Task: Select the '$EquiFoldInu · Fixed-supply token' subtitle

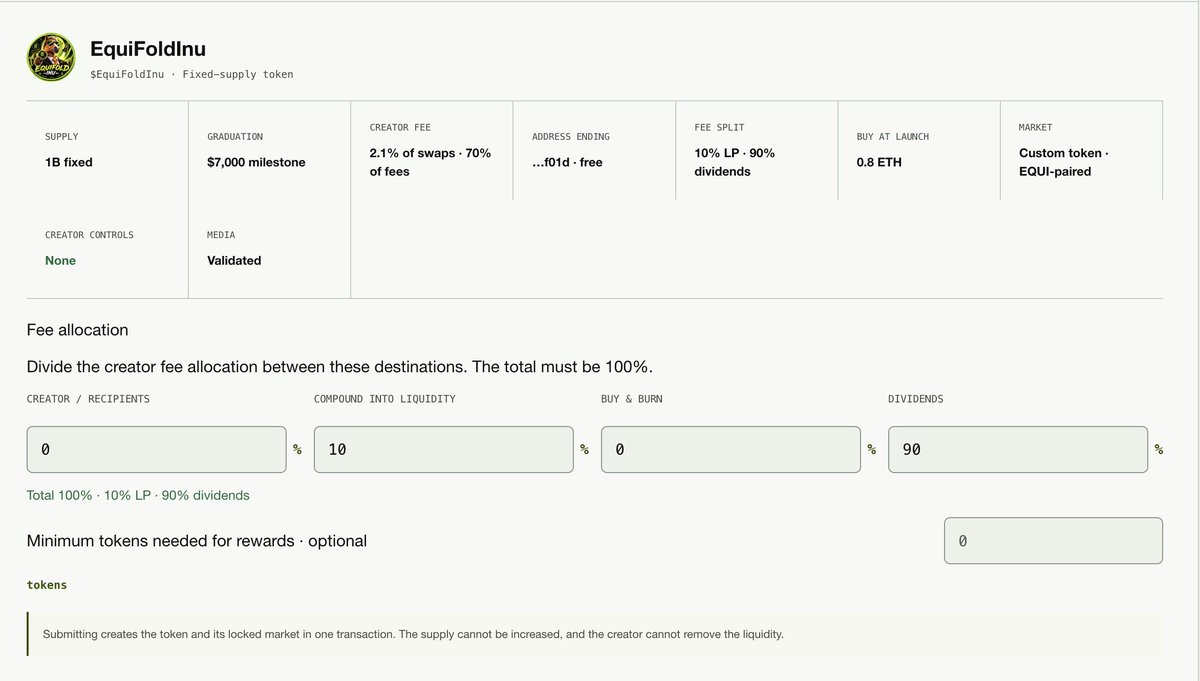Action: [x=192, y=74]
